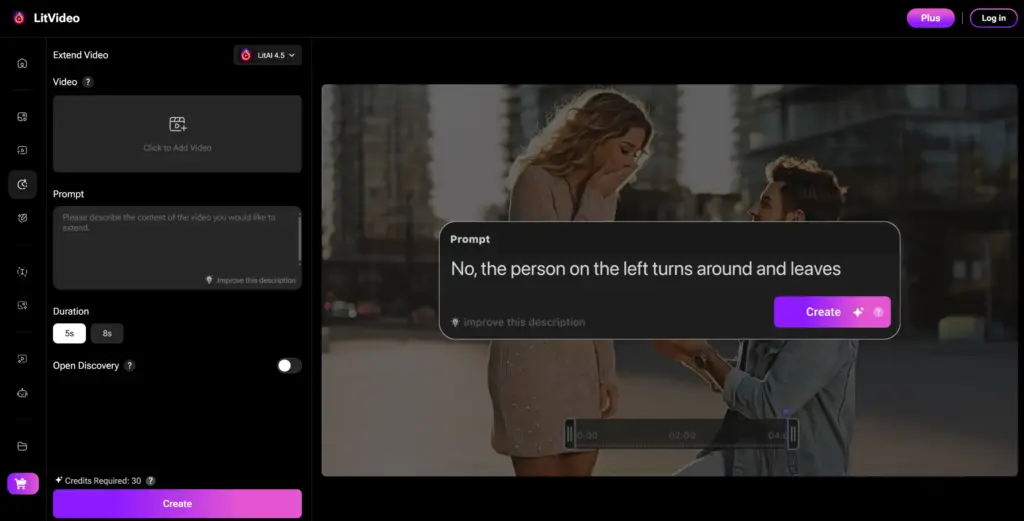1024x521 pixels.
Task: Click the LitVideo brand name
Action: click(57, 18)
